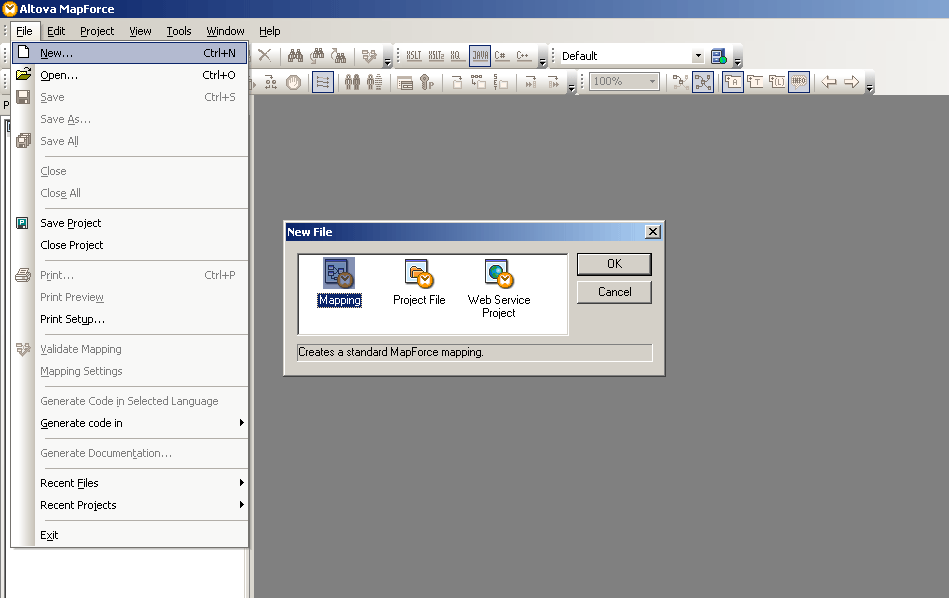Select C# output language icon
949x598 pixels.
(x=501, y=56)
